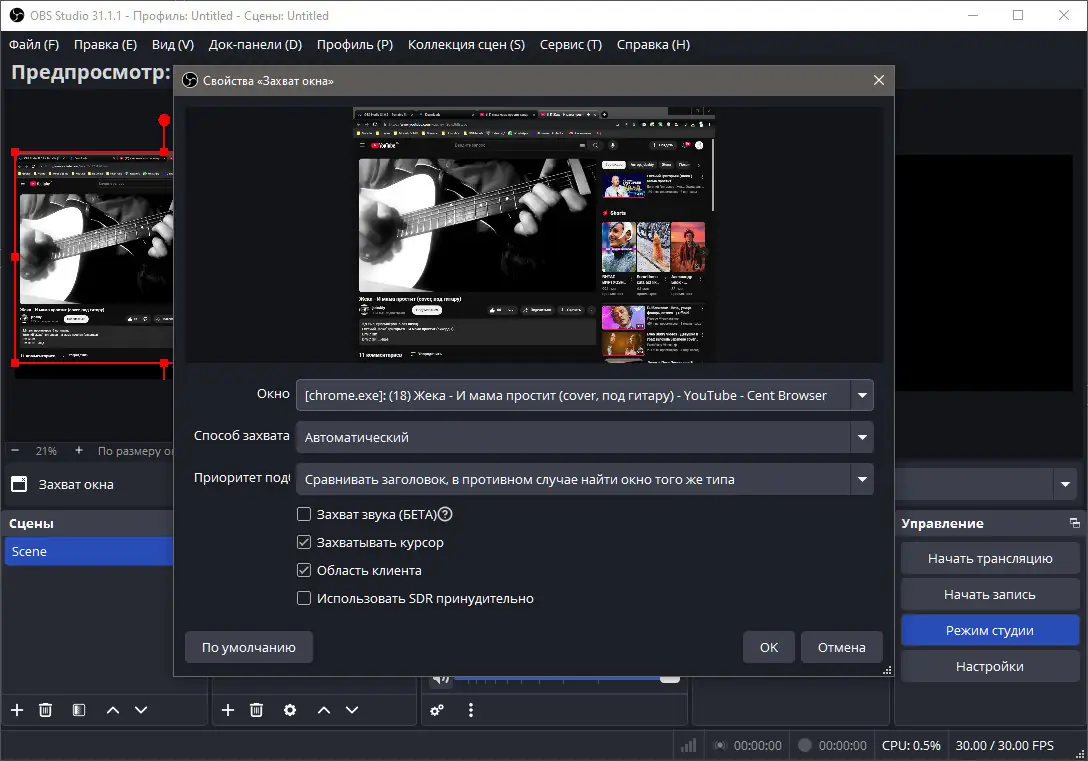Viewport: 1088px width, 761px height.
Task: Open the Профиль (P) menu
Action: click(x=355, y=44)
